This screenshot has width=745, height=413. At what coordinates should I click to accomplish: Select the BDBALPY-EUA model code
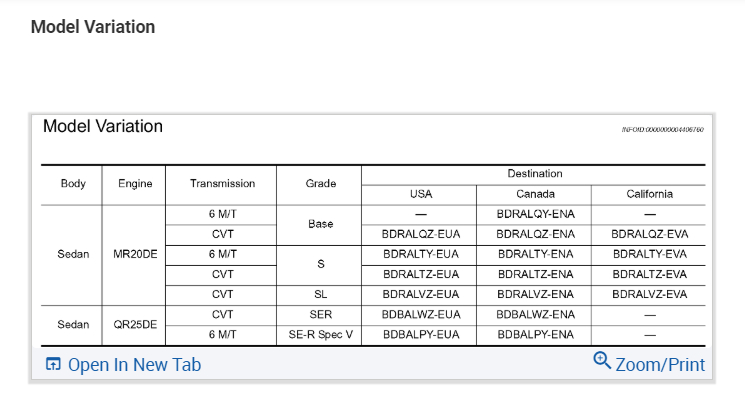(x=421, y=334)
